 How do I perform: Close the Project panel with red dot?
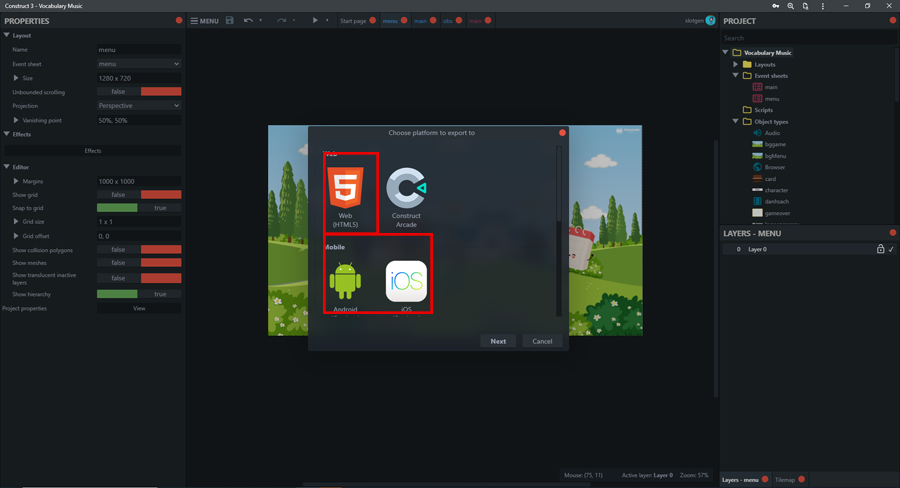click(x=893, y=20)
